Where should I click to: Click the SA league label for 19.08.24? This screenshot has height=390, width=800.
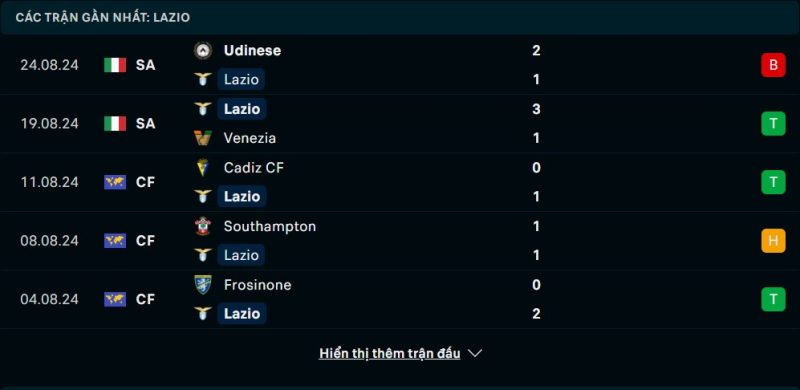coord(145,124)
